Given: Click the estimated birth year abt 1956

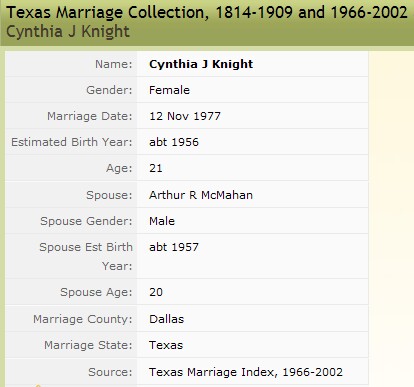Looking at the screenshot, I should coord(174,142).
